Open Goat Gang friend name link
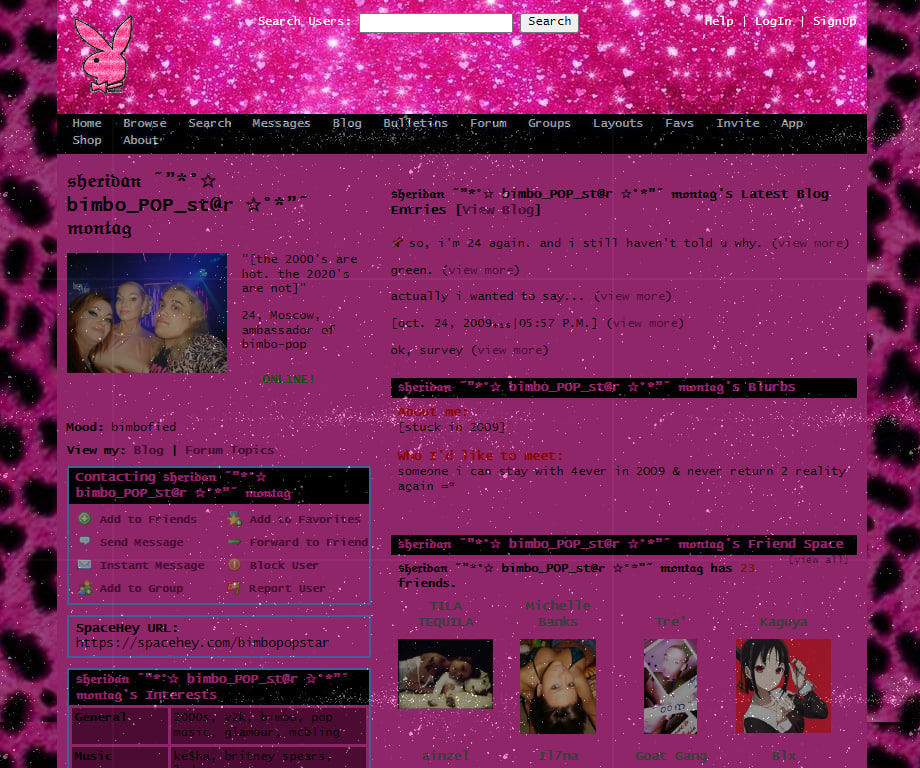Screen dimensions: 920x768 click(671, 756)
